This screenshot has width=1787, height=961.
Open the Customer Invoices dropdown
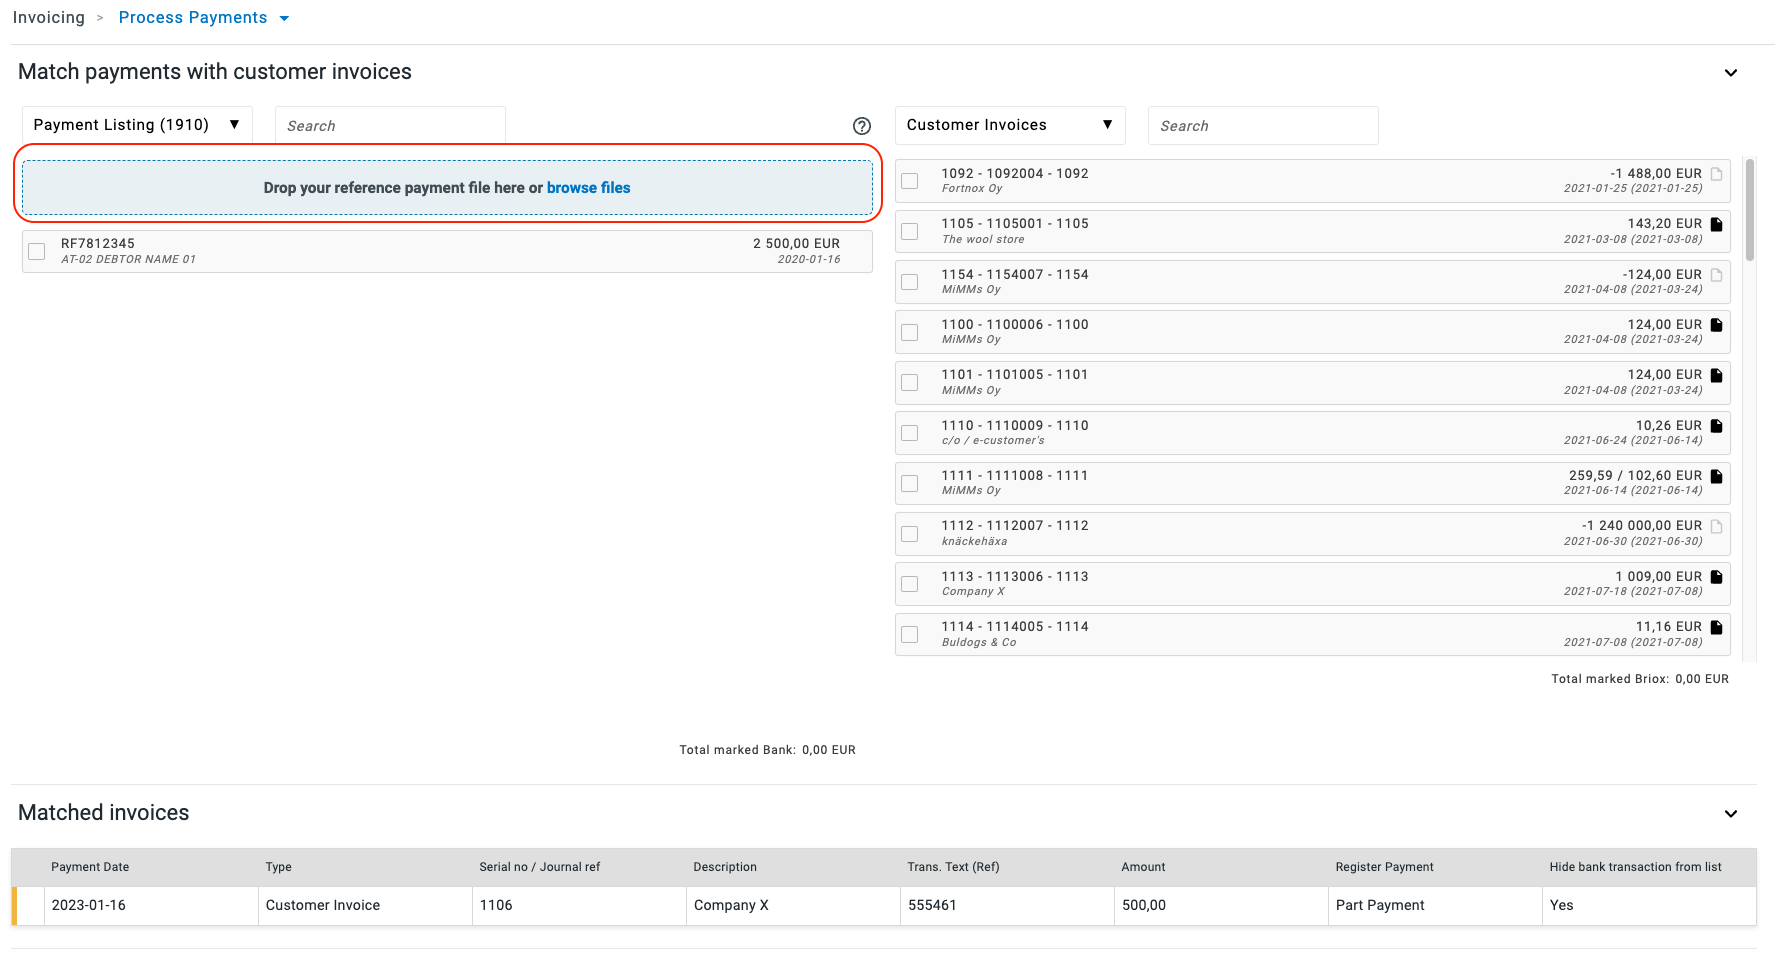[1010, 125]
